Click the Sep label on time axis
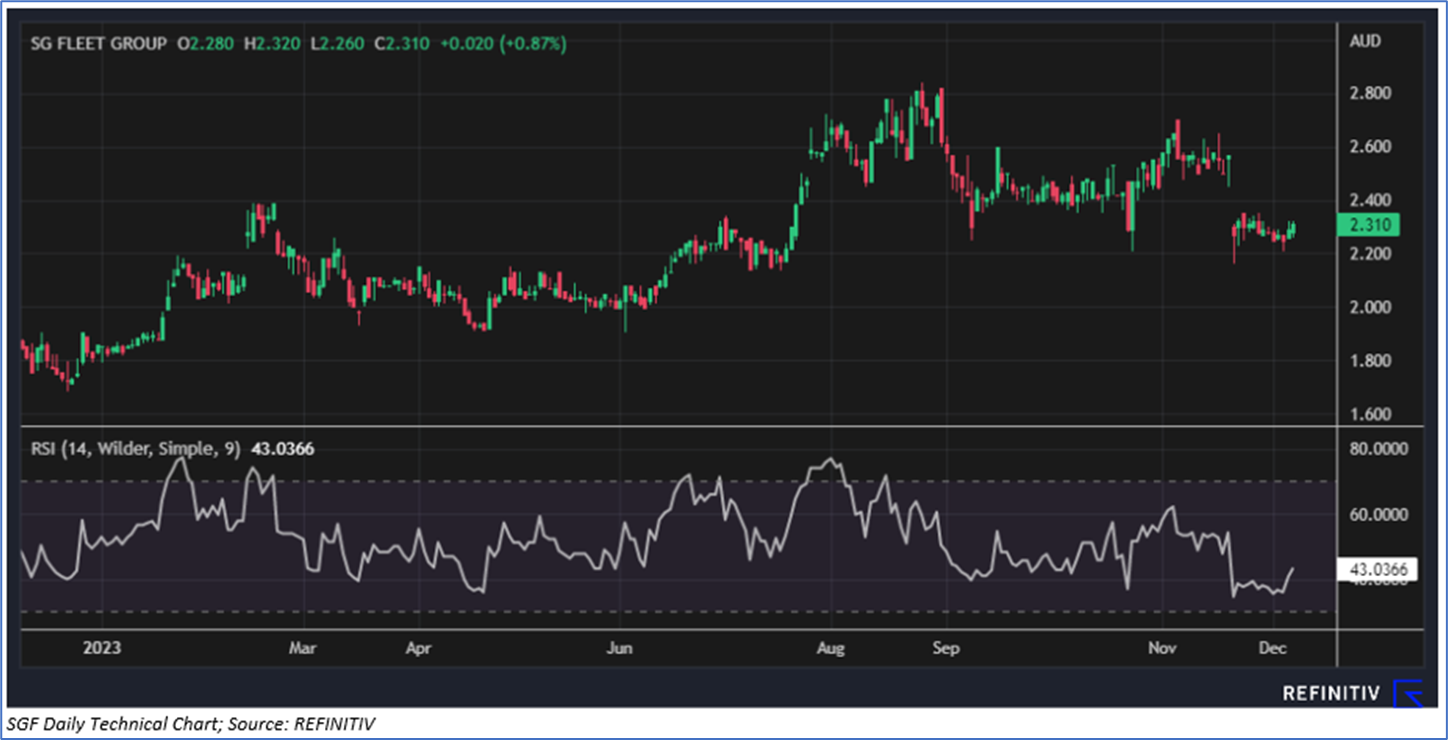The image size is (1448, 740). click(x=946, y=648)
